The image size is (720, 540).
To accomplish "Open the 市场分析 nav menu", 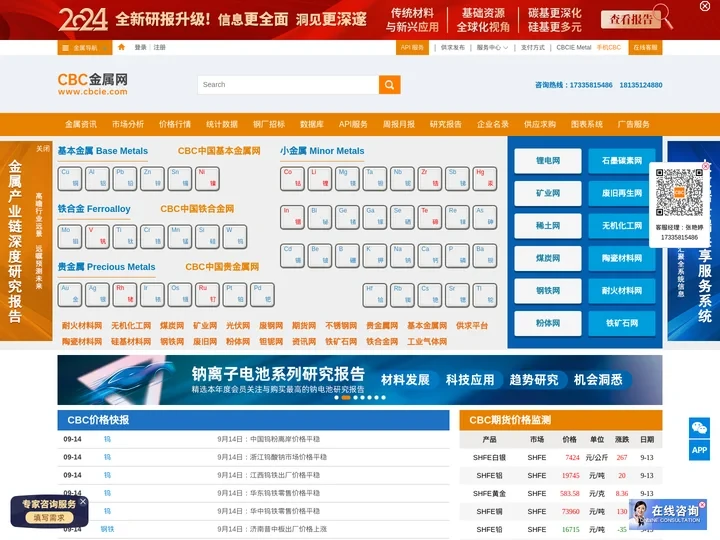I will (128, 124).
